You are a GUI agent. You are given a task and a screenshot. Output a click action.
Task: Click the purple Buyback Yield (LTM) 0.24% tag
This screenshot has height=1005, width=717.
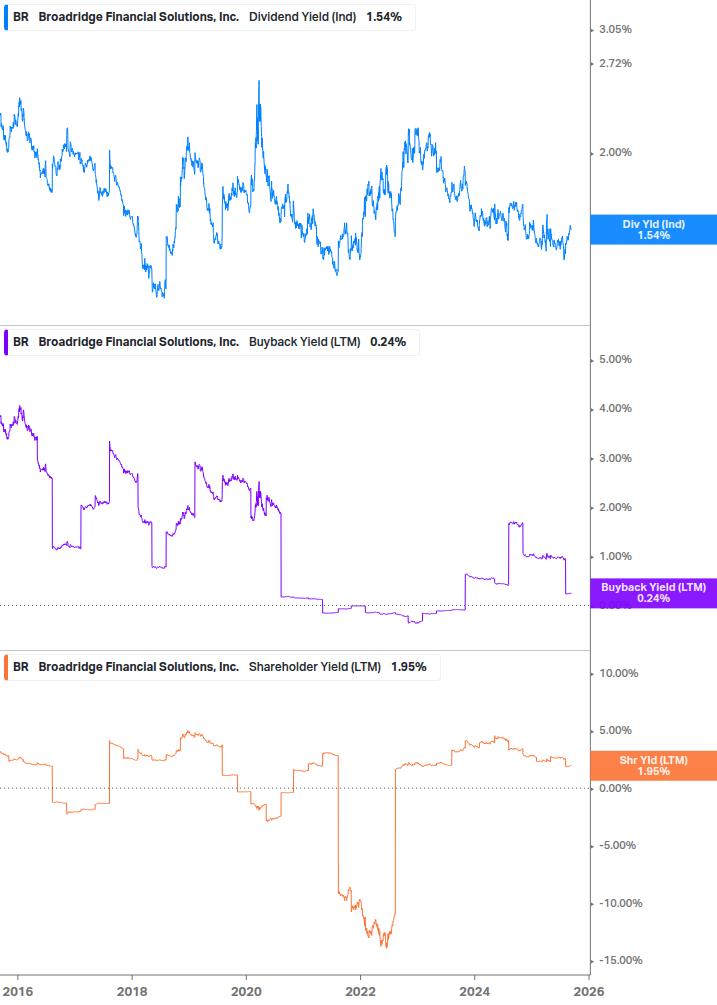654,593
